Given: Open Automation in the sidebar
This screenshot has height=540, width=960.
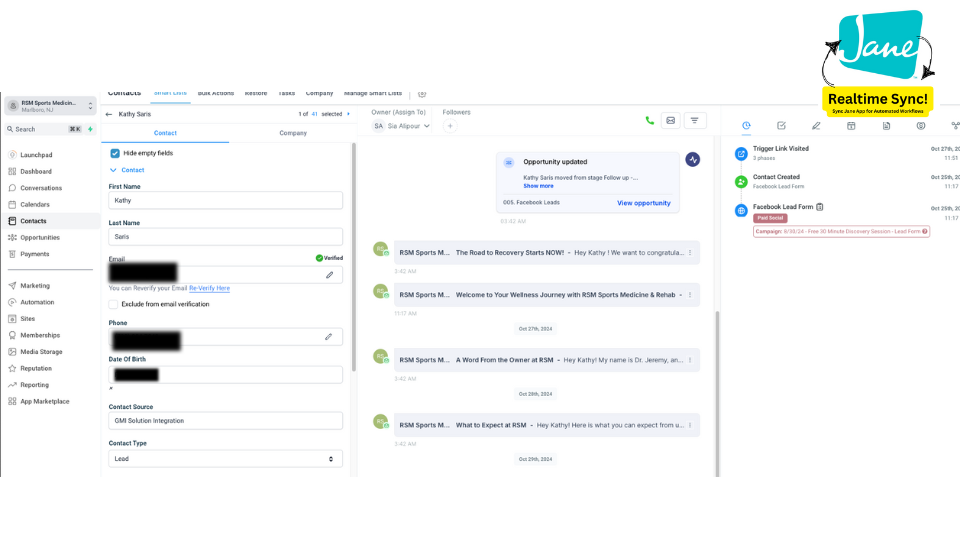Looking at the screenshot, I should click(x=37, y=302).
